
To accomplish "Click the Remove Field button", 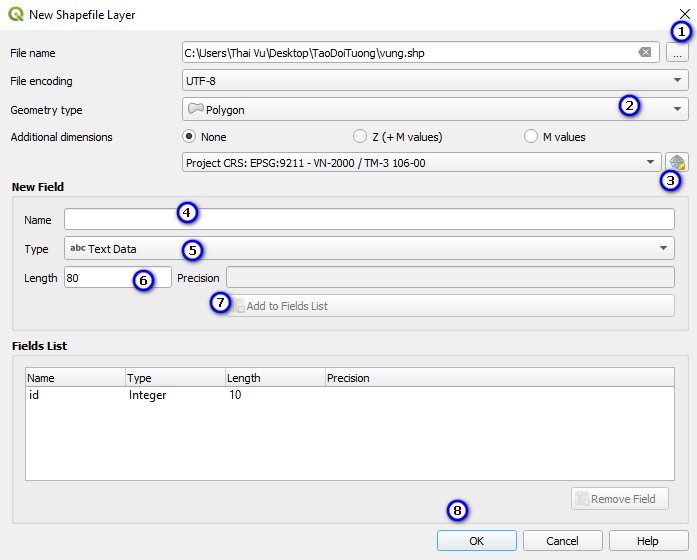I will 620,499.
